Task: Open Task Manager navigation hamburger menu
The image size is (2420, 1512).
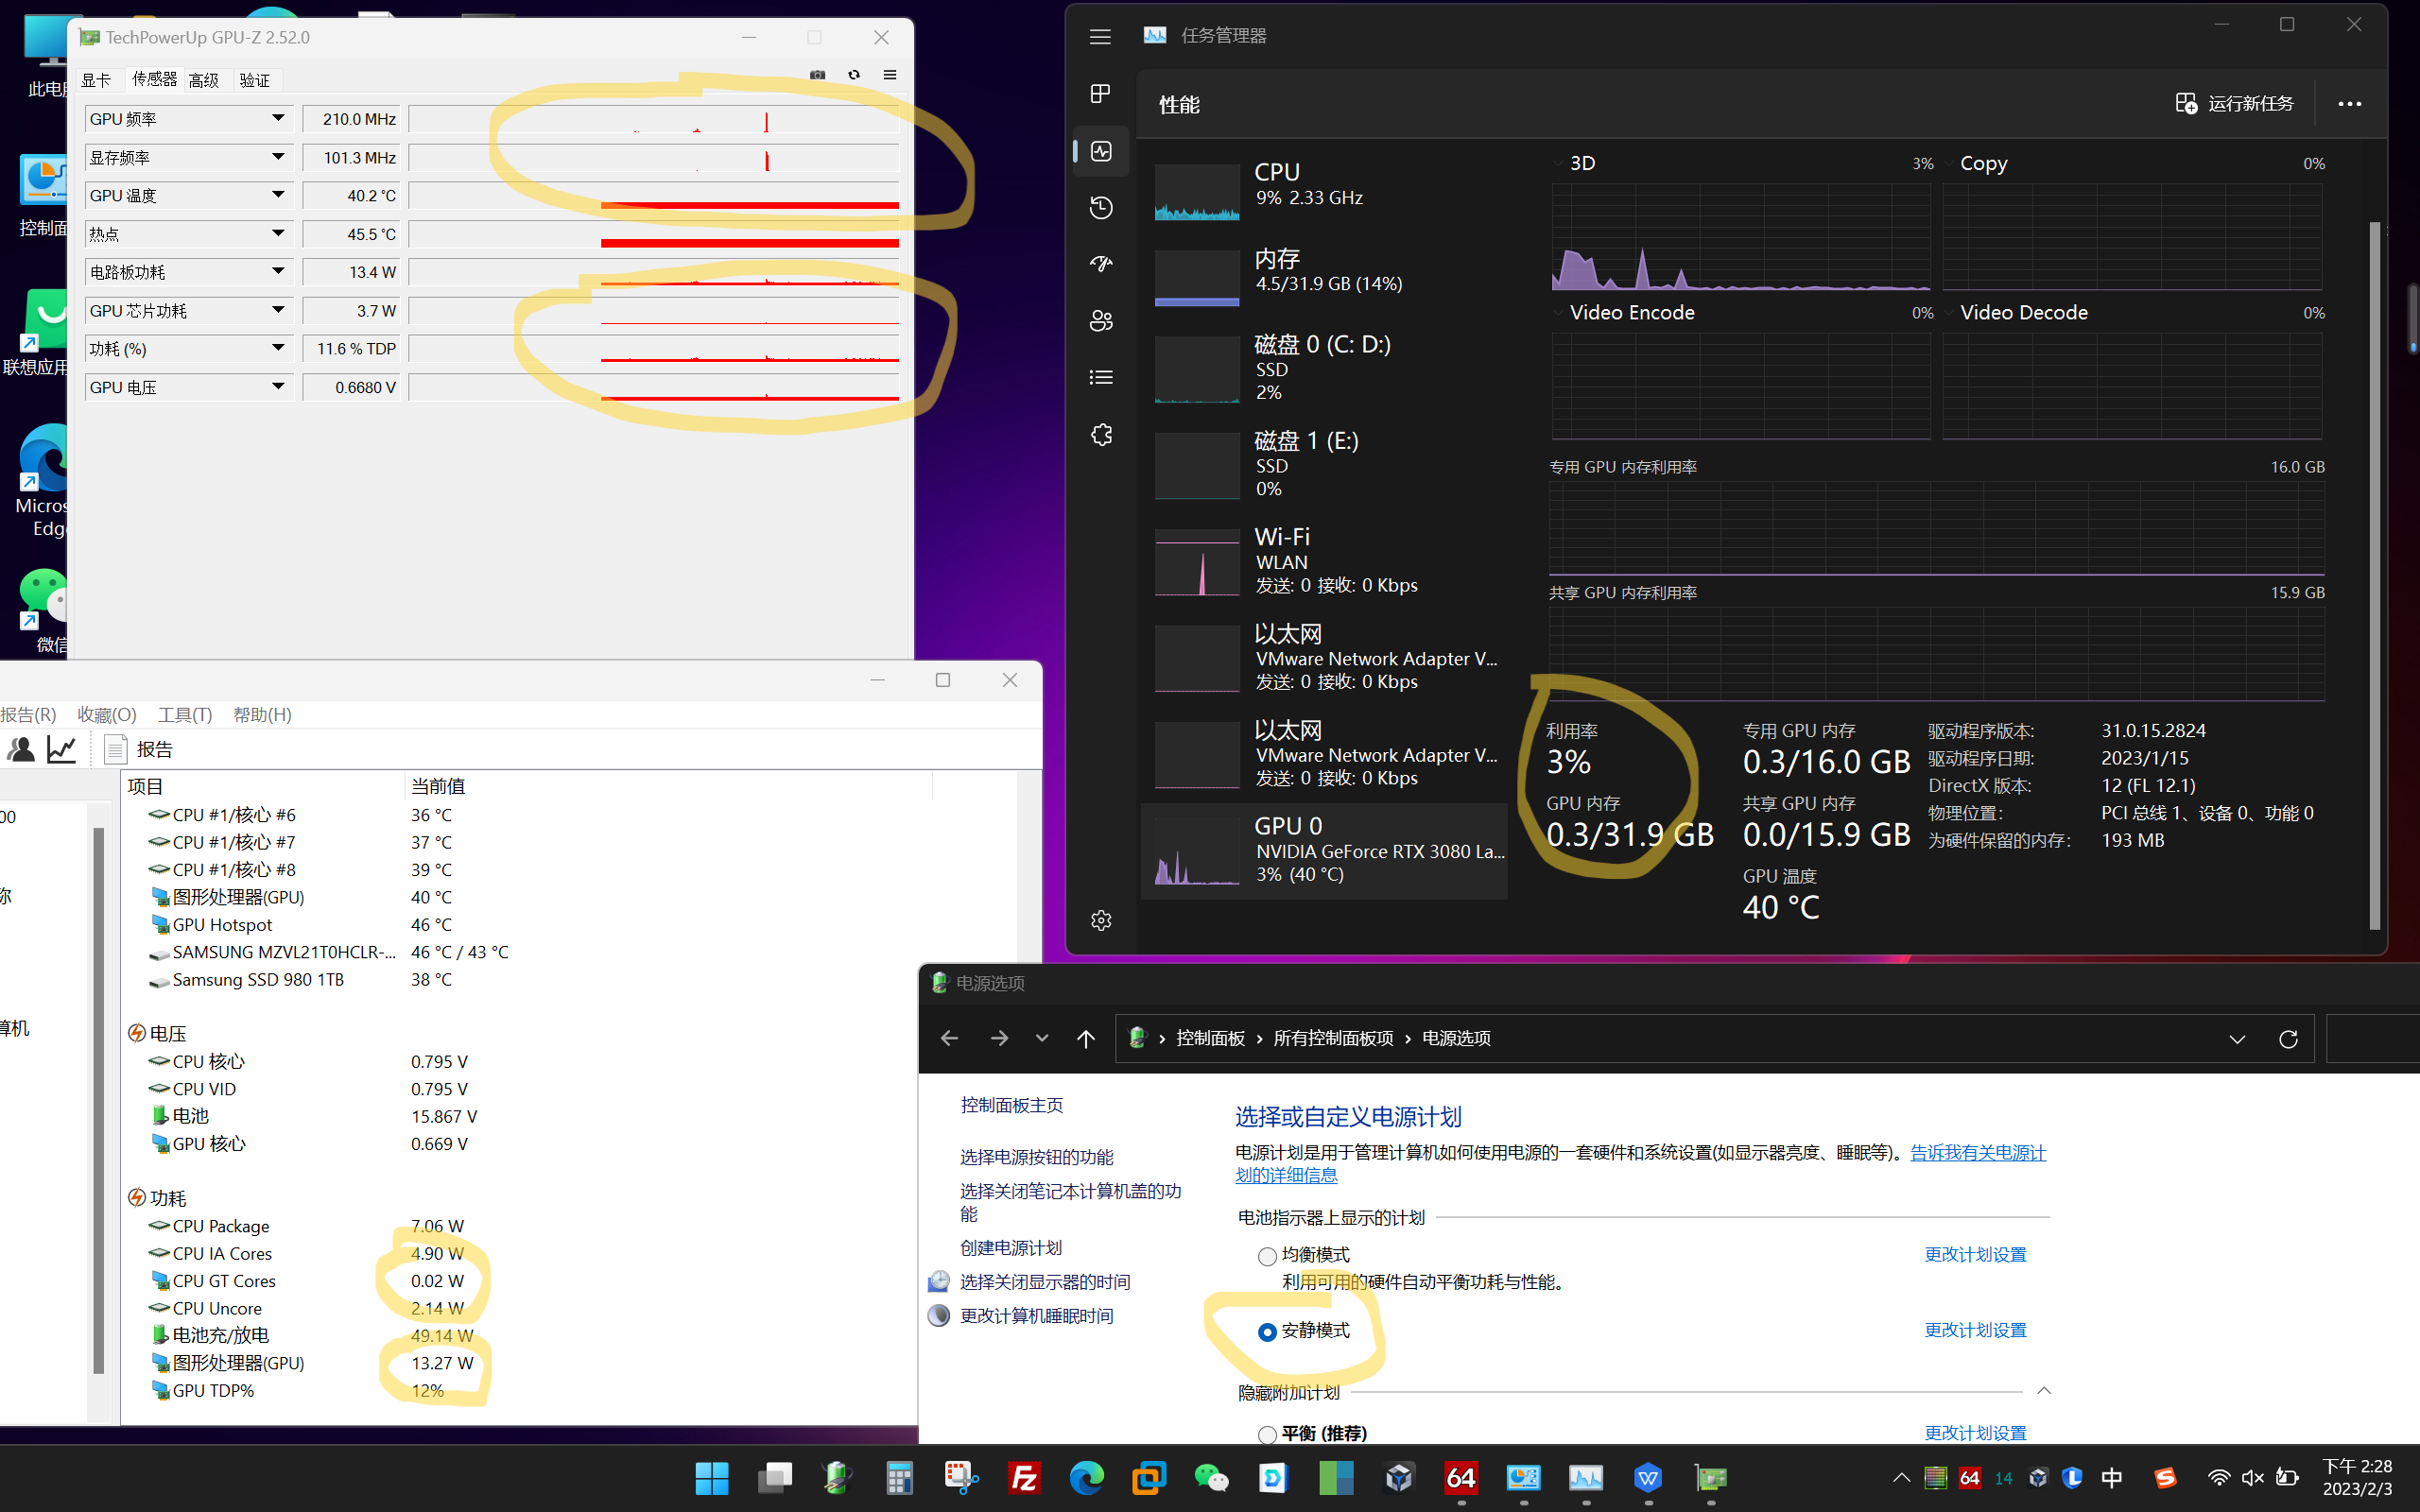Action: [x=1100, y=37]
